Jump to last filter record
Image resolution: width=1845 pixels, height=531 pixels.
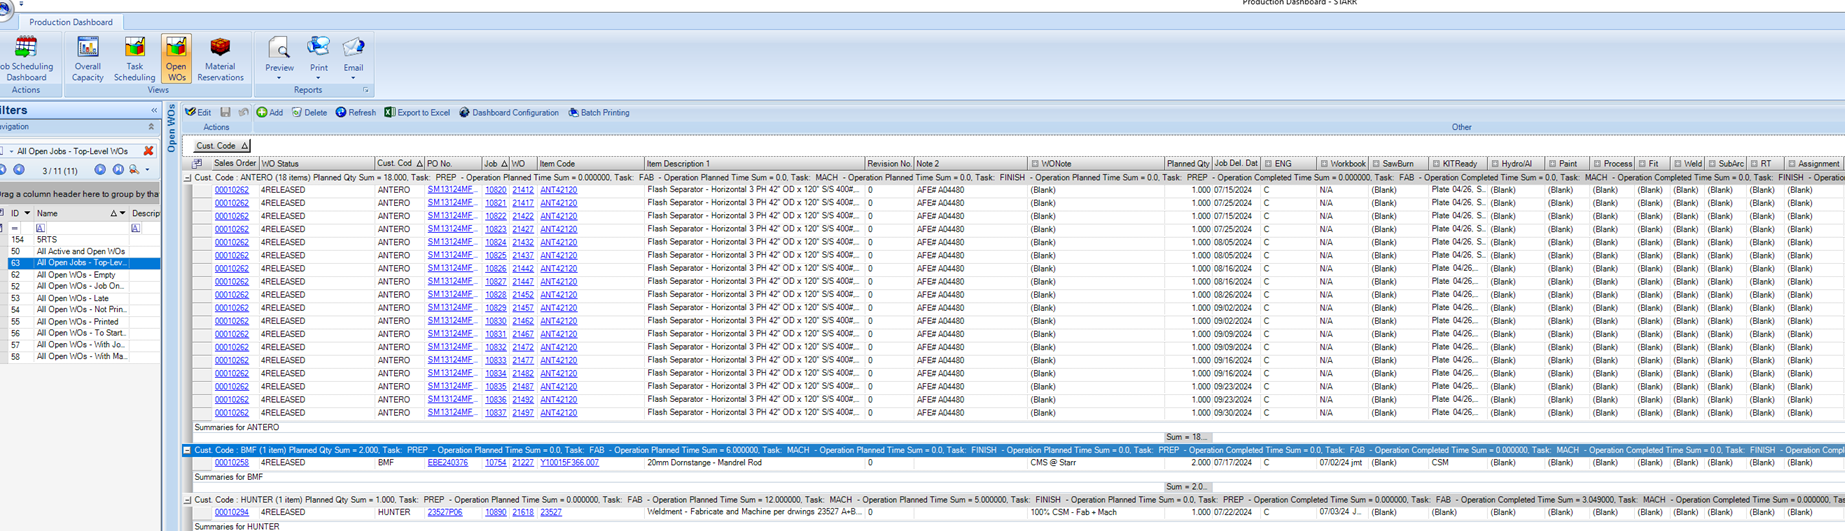(117, 170)
